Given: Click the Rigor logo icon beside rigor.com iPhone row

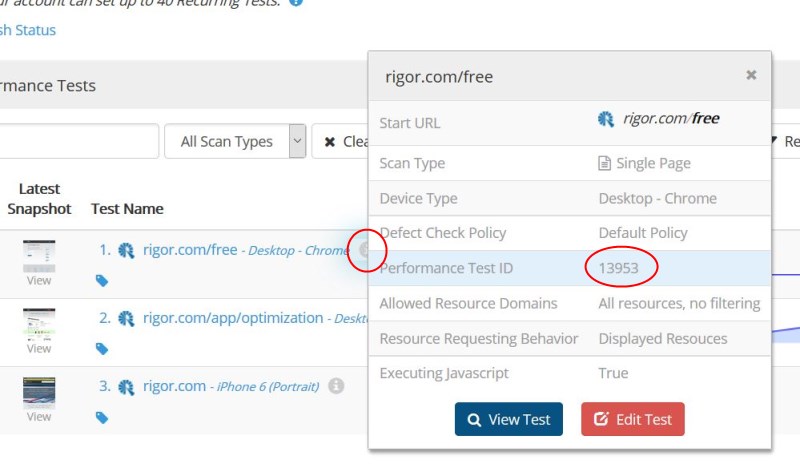Looking at the screenshot, I should pos(126,387).
